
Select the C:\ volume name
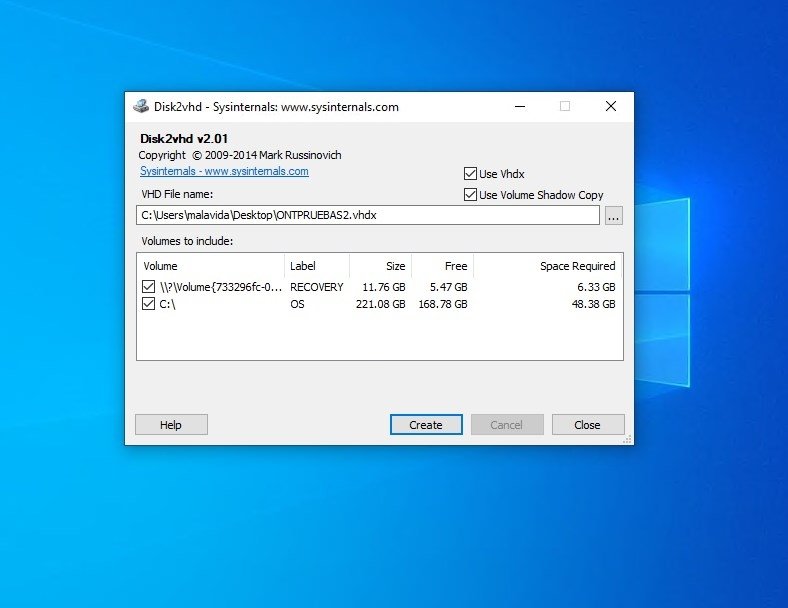[167, 304]
